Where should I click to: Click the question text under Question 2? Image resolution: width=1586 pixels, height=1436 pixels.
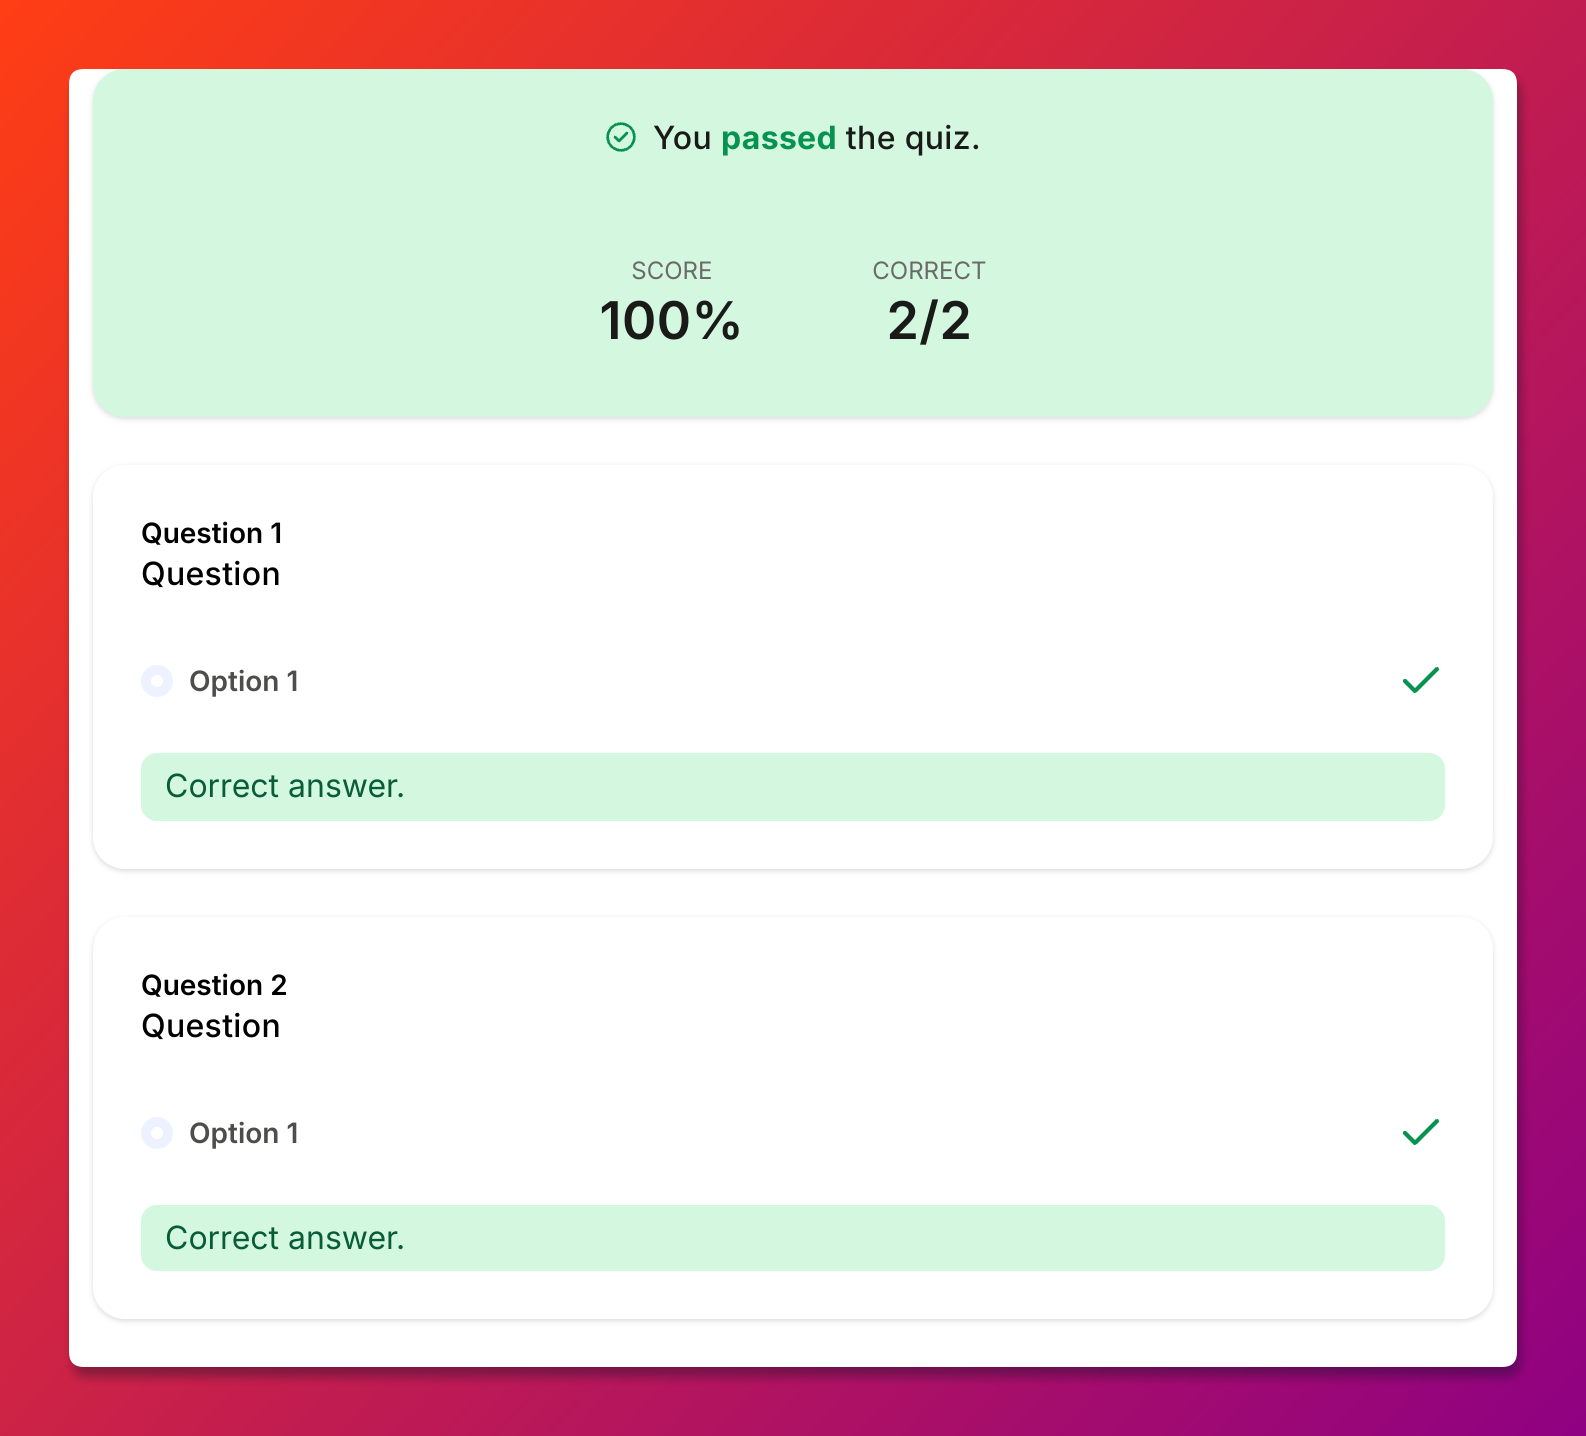[211, 1026]
